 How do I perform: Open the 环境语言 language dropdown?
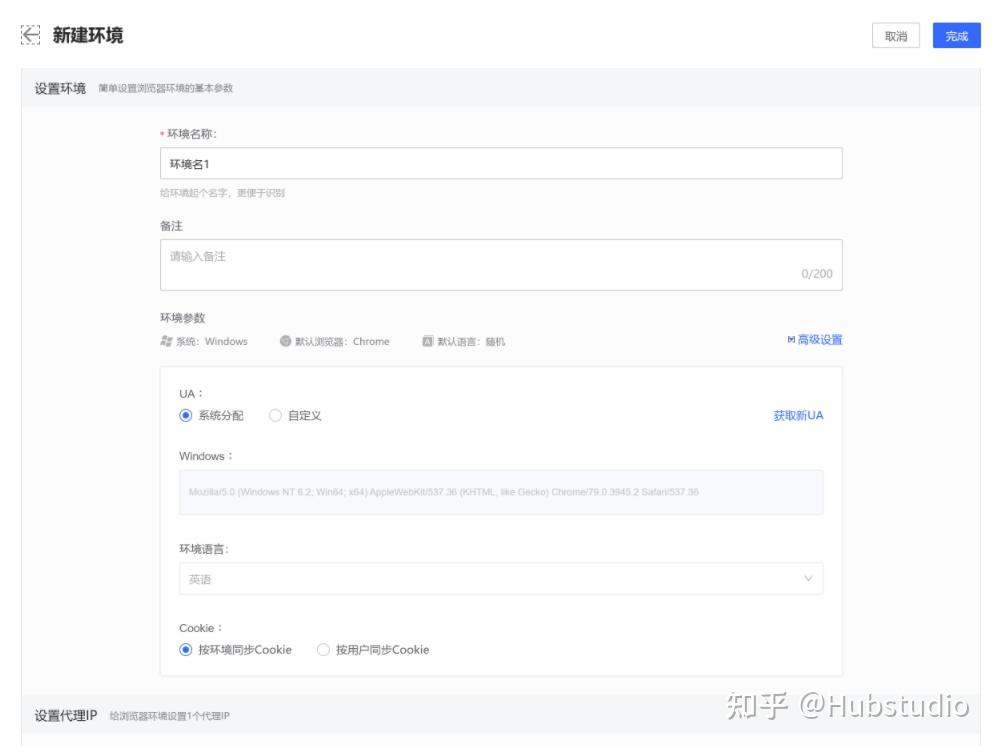(x=501, y=579)
